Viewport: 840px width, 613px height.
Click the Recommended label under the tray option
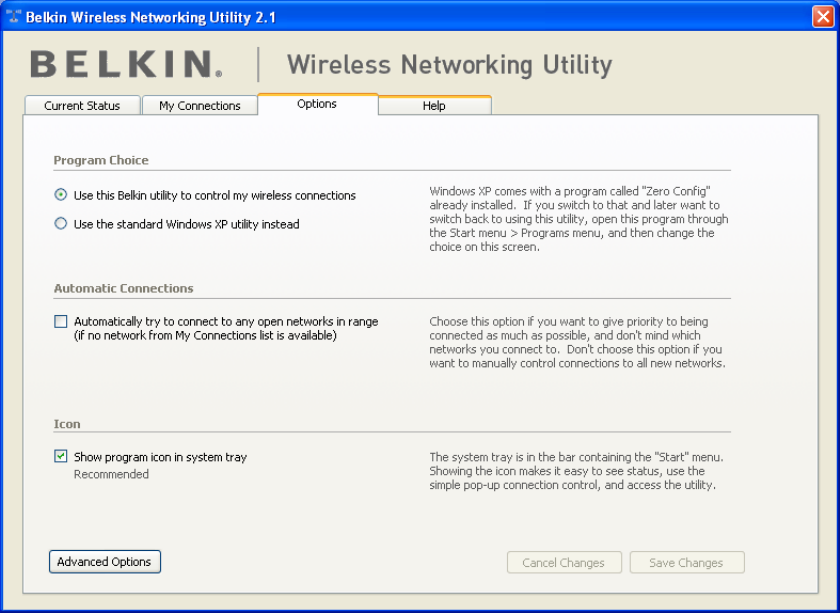tap(111, 474)
